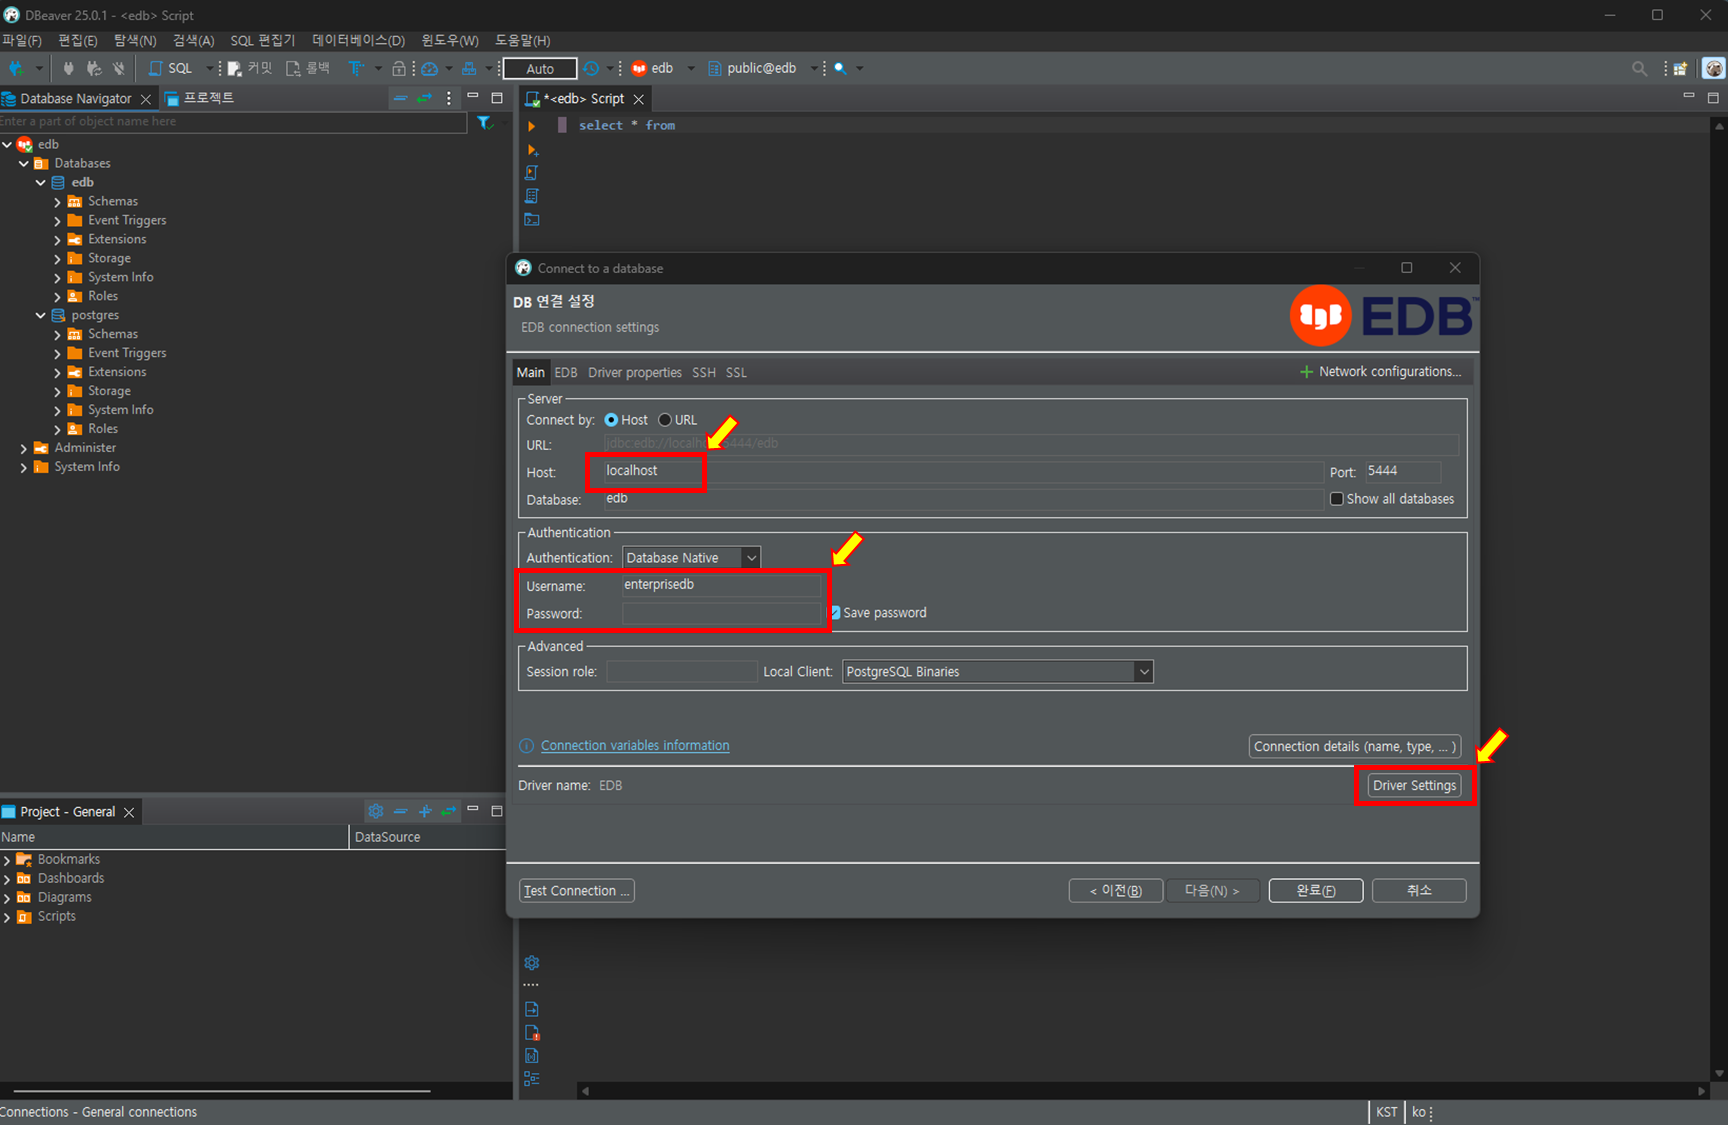The height and width of the screenshot is (1125, 1728).
Task: Click the < 이전(B) back button
Action: click(1116, 891)
